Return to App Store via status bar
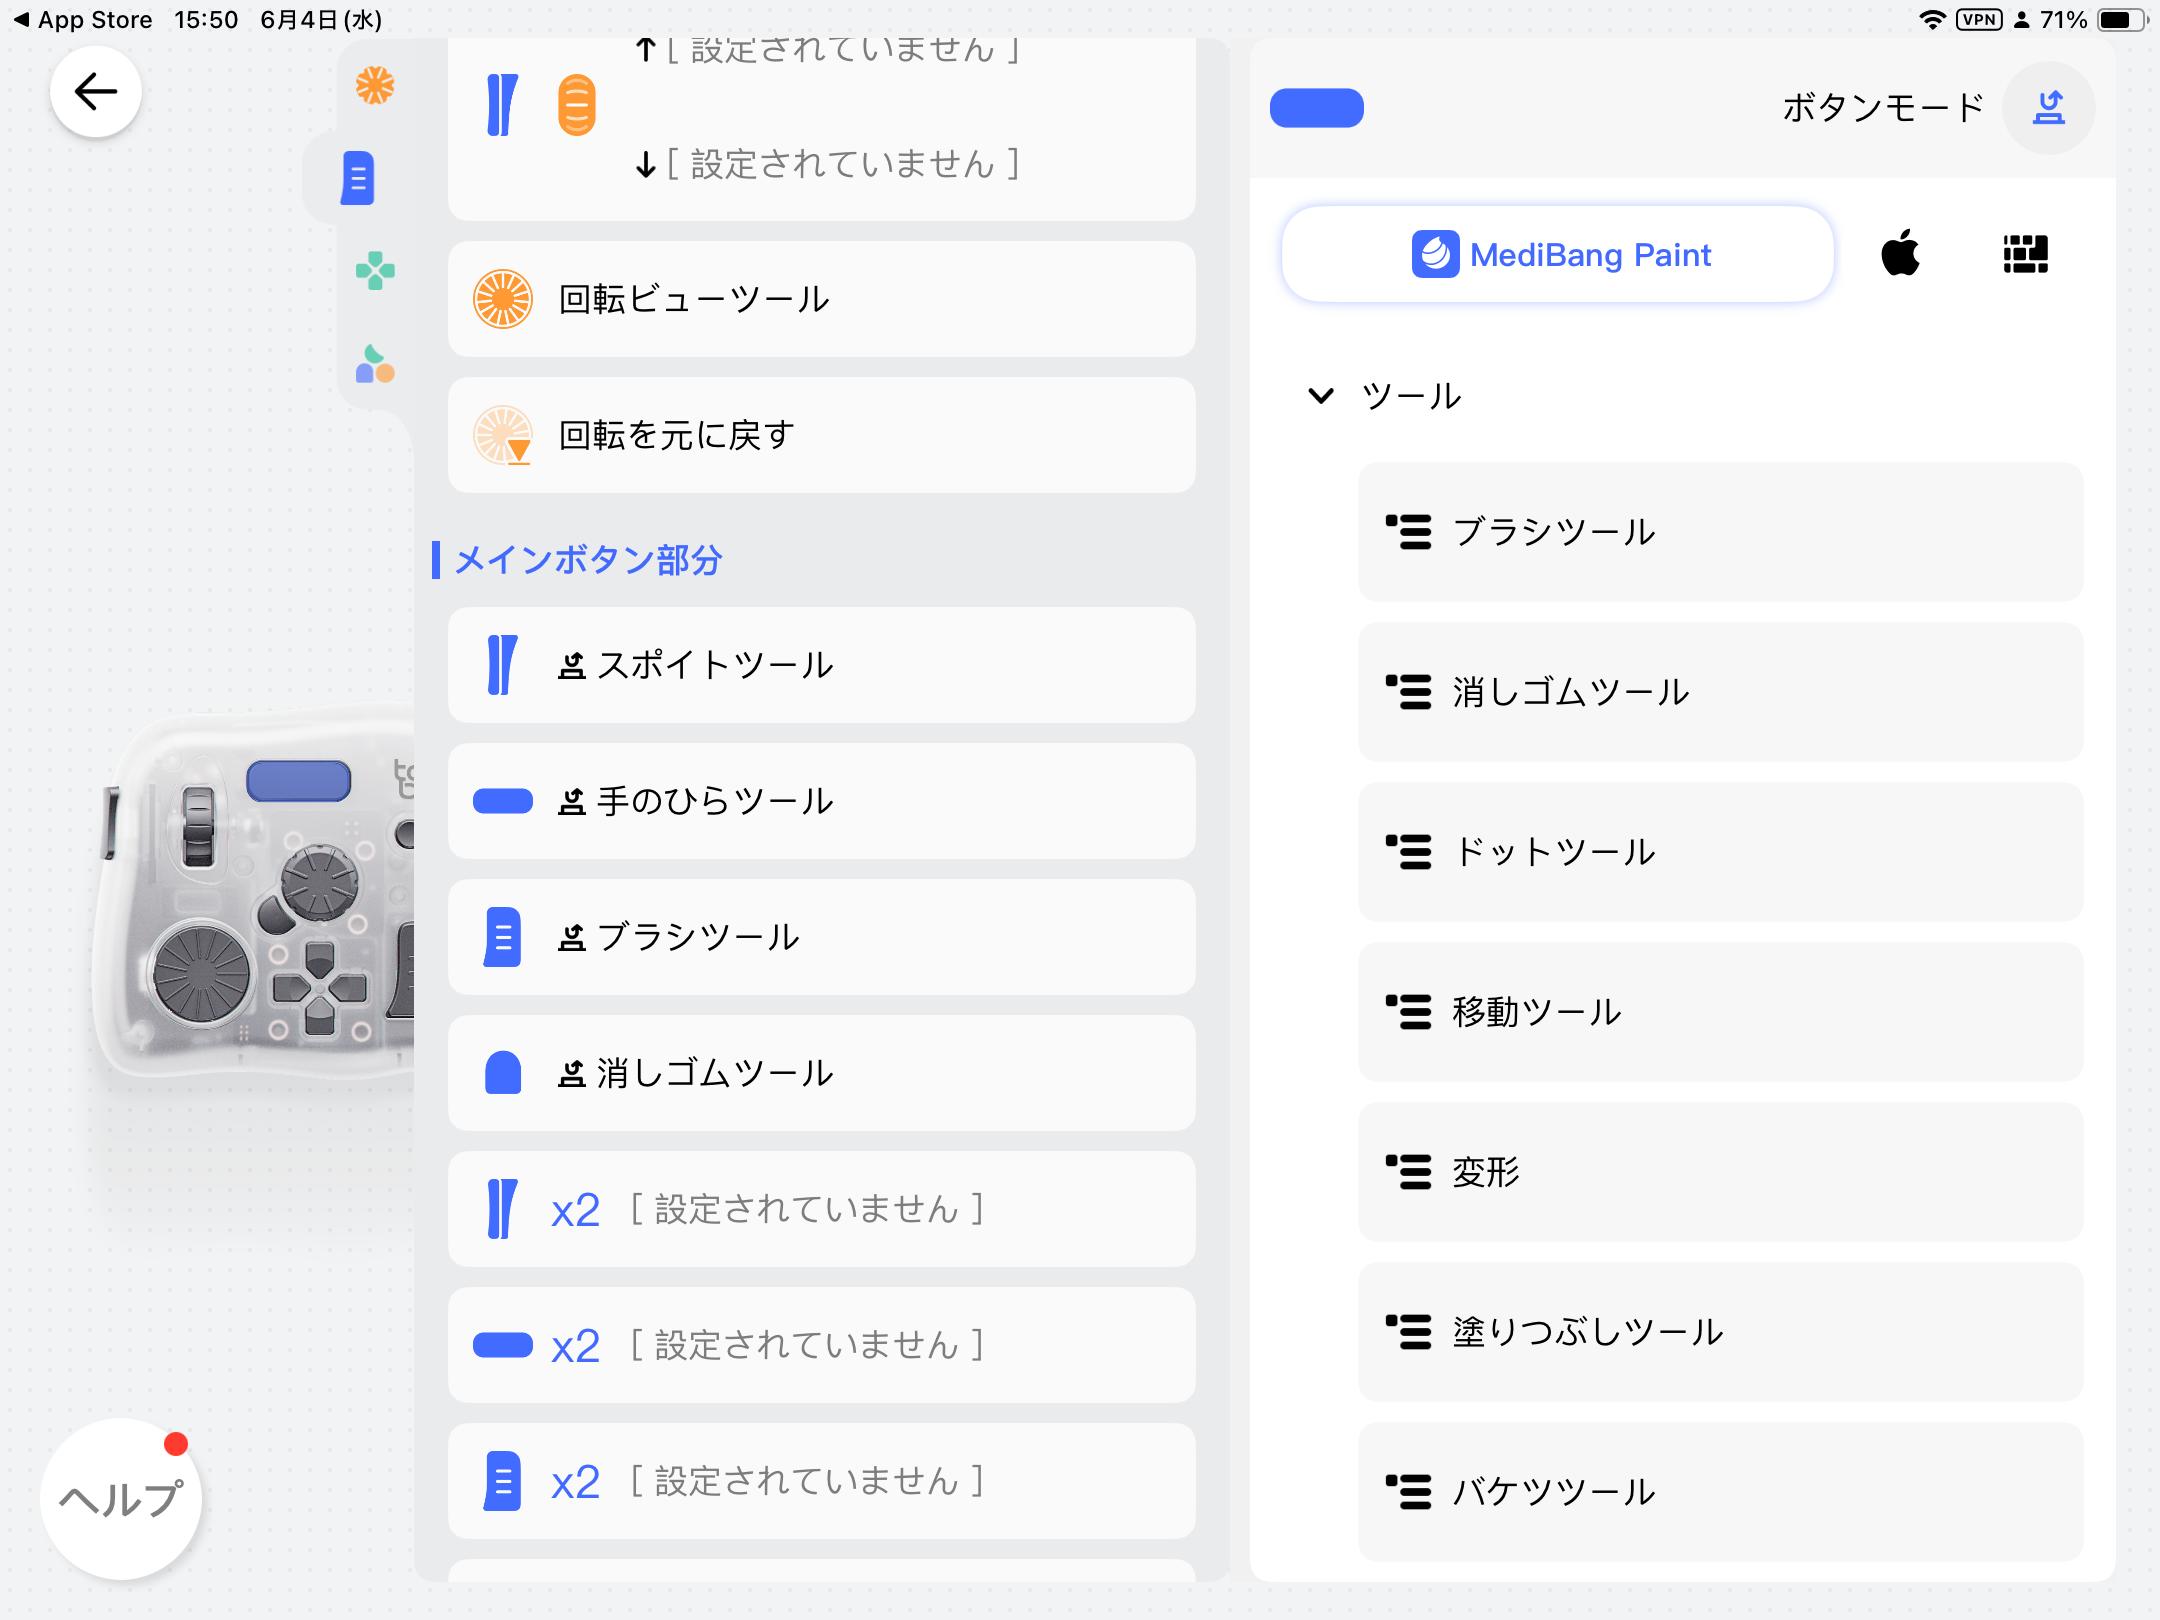This screenshot has width=2160, height=1620. pyautogui.click(x=83, y=19)
